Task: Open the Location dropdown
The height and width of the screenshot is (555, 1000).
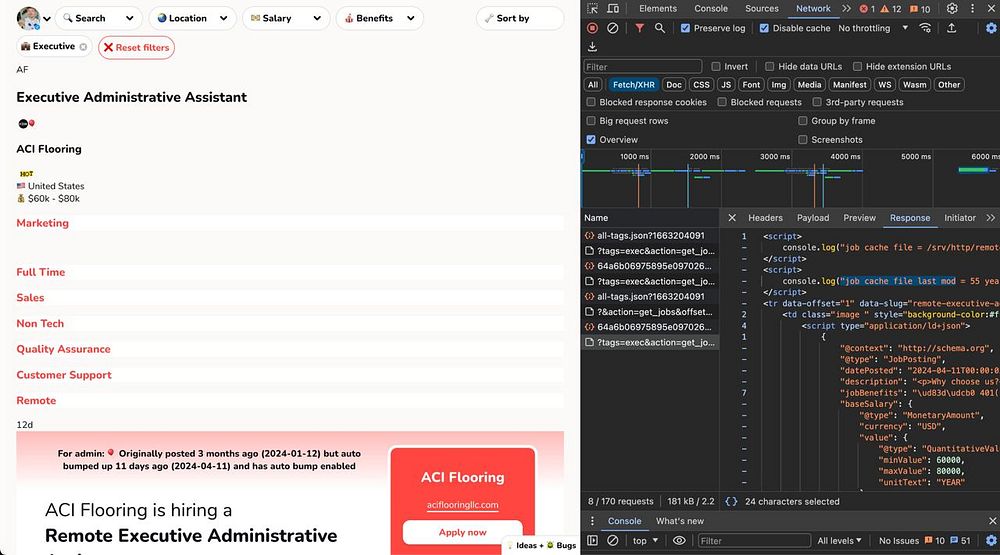Action: pos(193,18)
